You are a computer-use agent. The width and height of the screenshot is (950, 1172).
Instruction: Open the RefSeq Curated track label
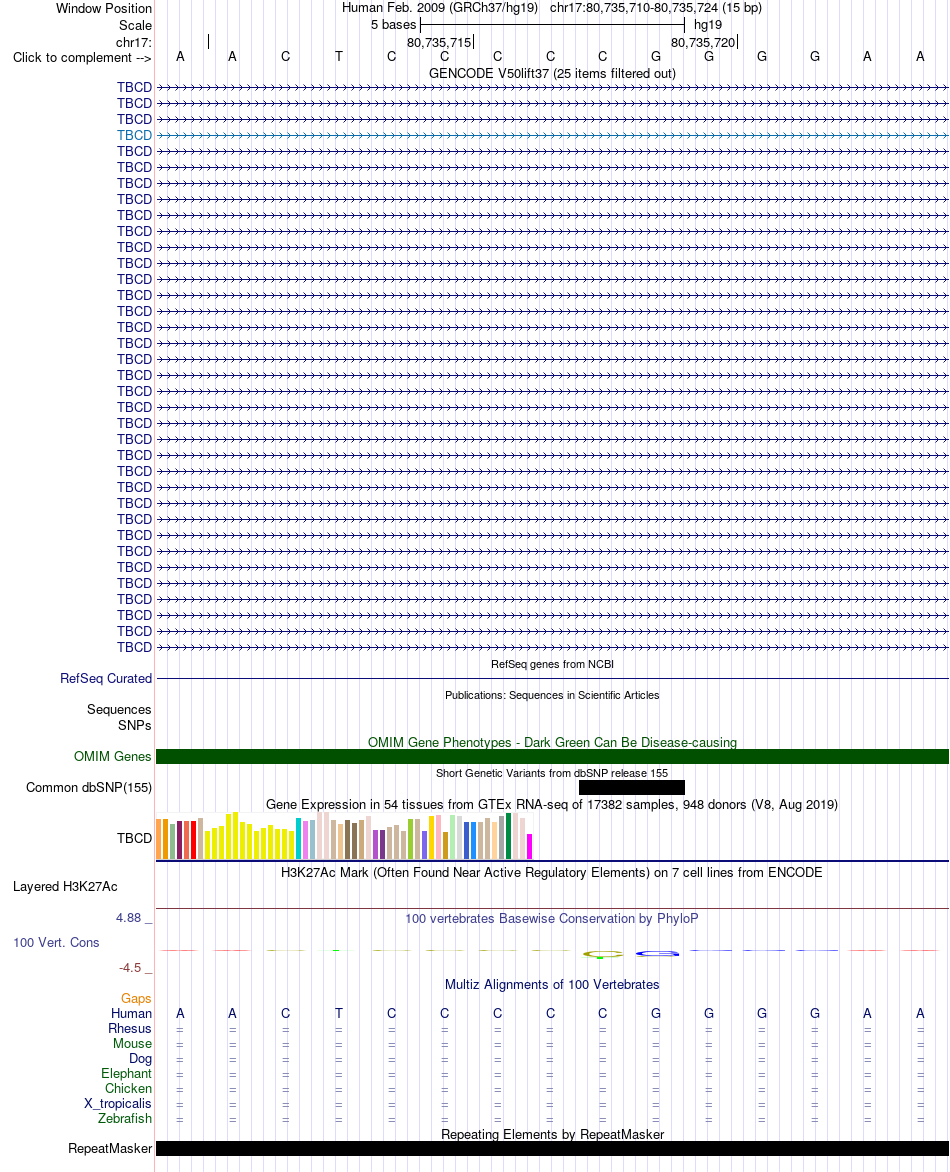click(105, 679)
